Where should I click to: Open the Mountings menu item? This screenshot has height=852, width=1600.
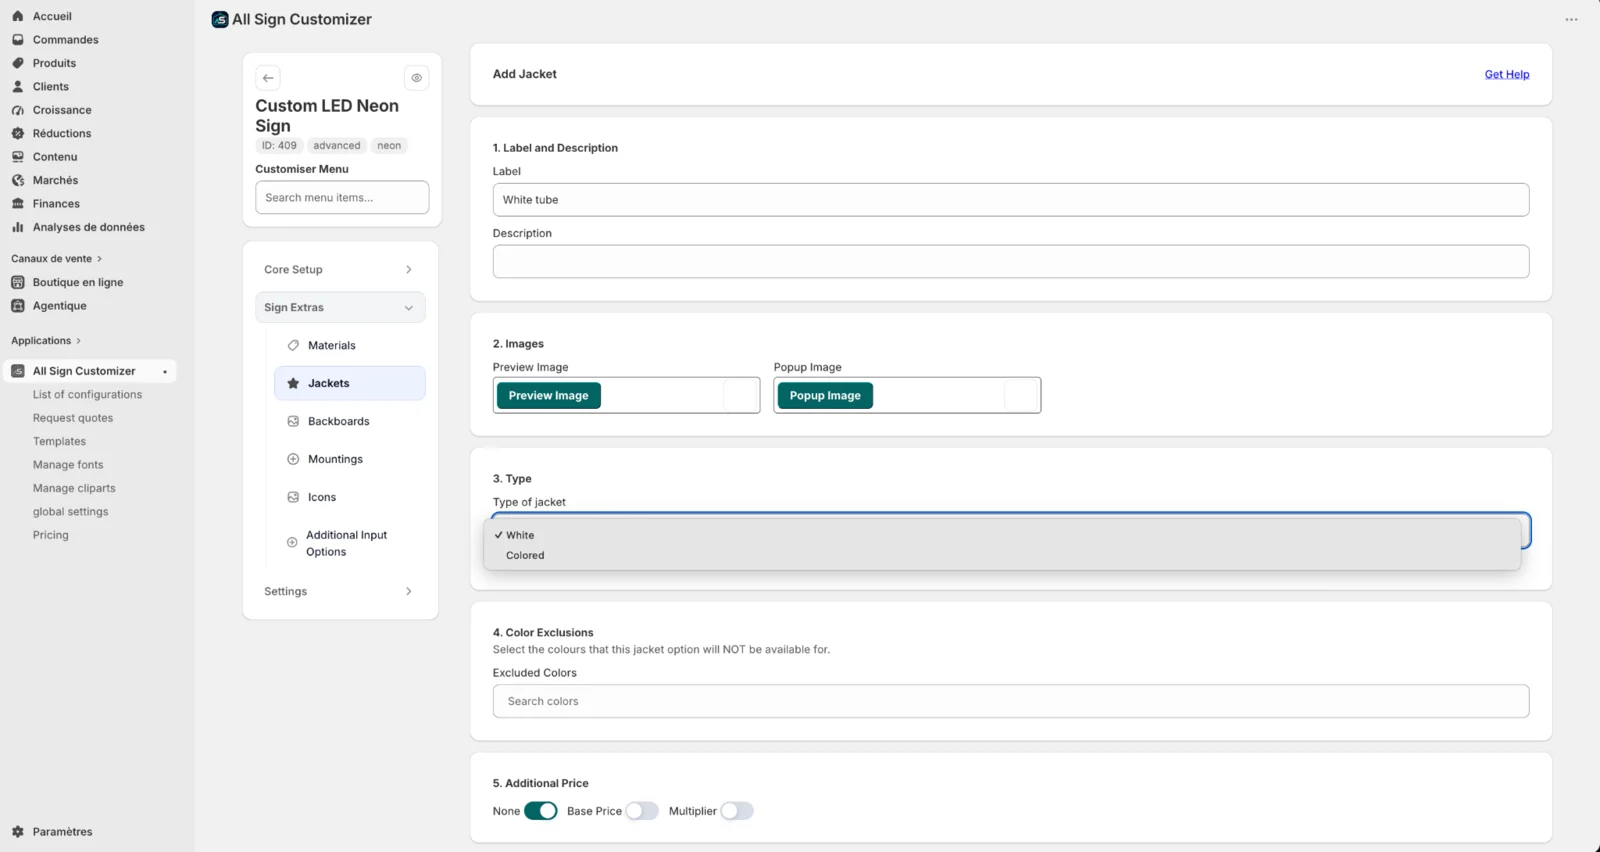tap(349, 460)
